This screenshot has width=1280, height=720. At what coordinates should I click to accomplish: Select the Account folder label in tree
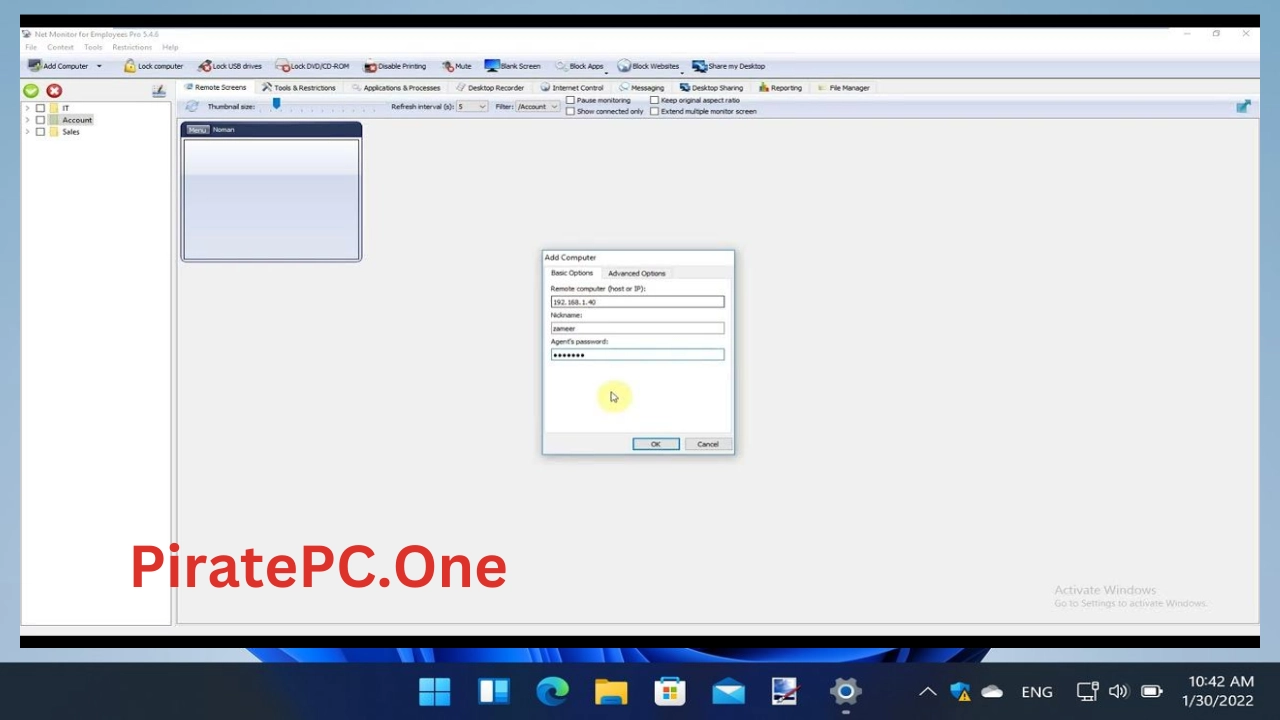tap(77, 120)
